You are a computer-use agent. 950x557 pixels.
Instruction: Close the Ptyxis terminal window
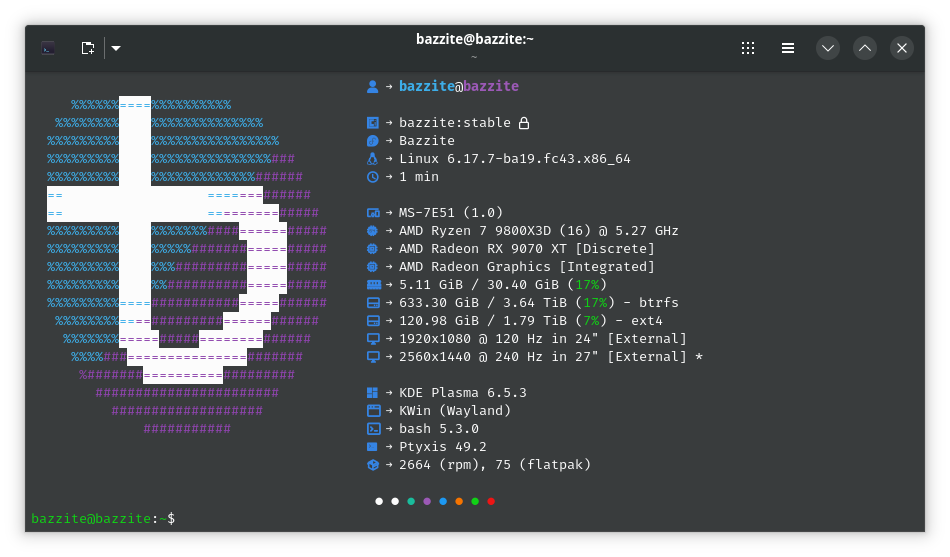902,48
